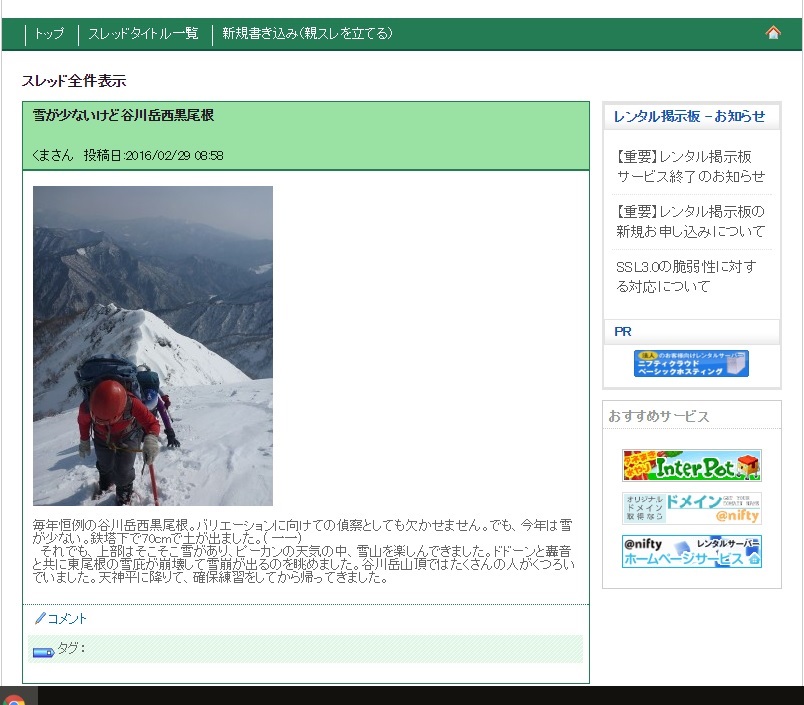This screenshot has height=705, width=804.
Task: Click the pencil icon beside コメント
Action: [x=40, y=618]
